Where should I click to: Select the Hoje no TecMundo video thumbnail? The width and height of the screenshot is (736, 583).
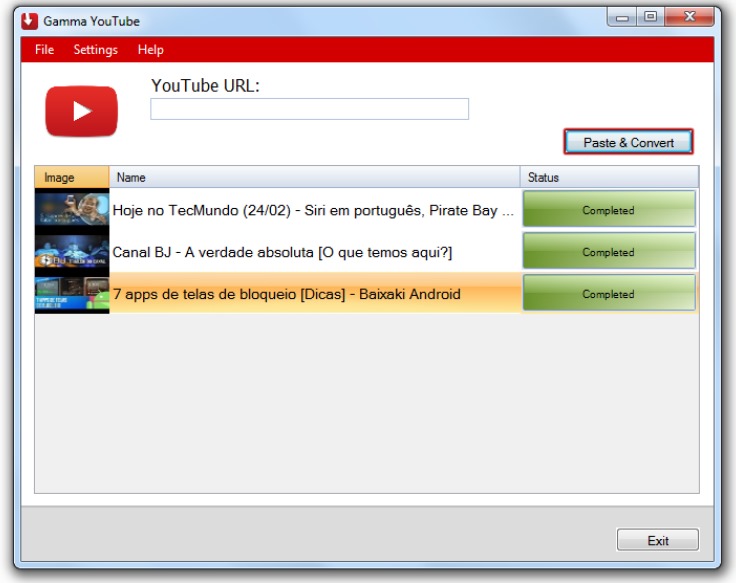click(x=72, y=209)
